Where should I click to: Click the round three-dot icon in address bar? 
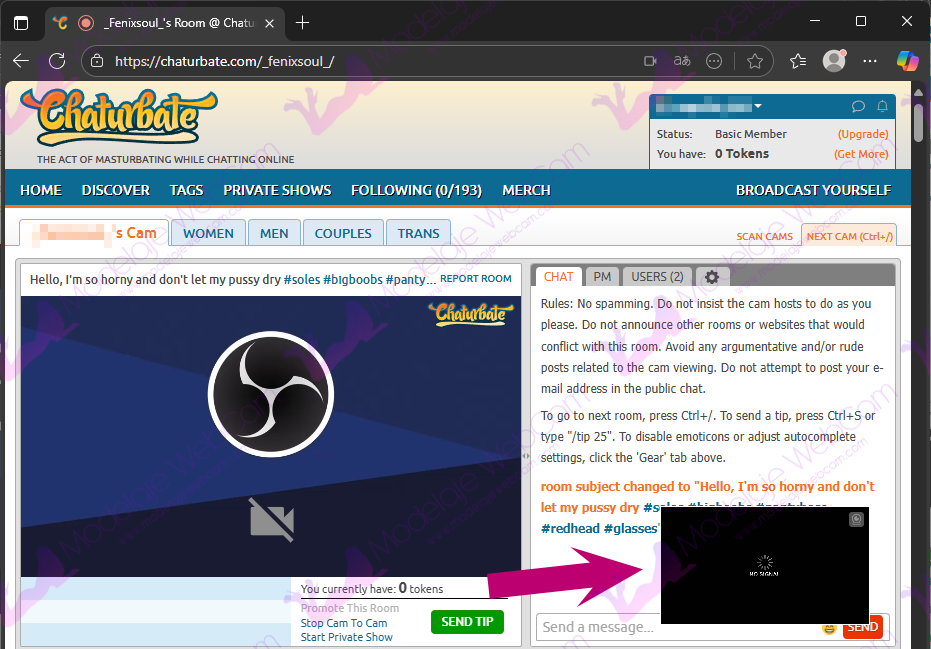(714, 61)
